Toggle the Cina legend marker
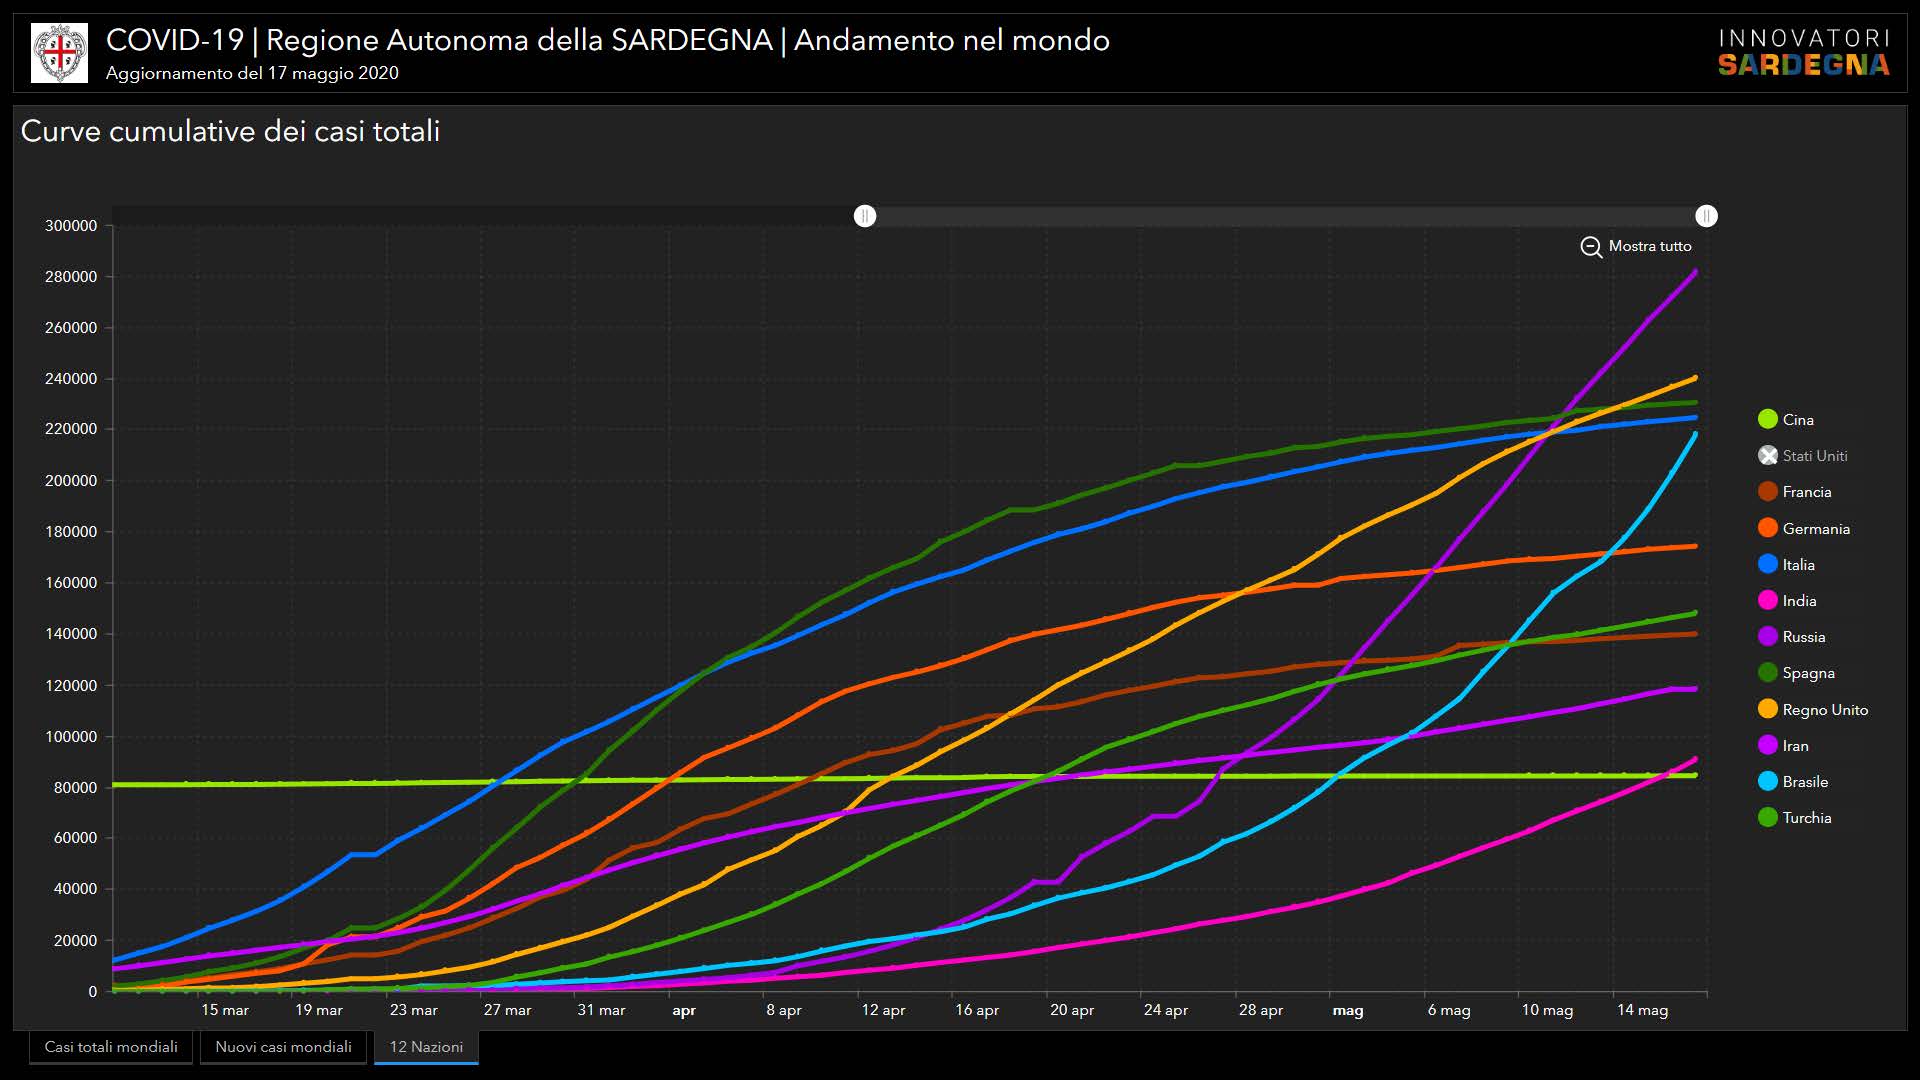The width and height of the screenshot is (1920, 1080). pos(1768,420)
